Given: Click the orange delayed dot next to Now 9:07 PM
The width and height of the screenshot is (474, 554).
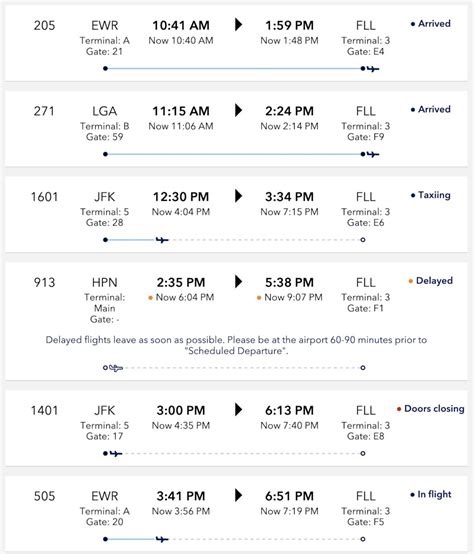Looking at the screenshot, I should click(259, 298).
